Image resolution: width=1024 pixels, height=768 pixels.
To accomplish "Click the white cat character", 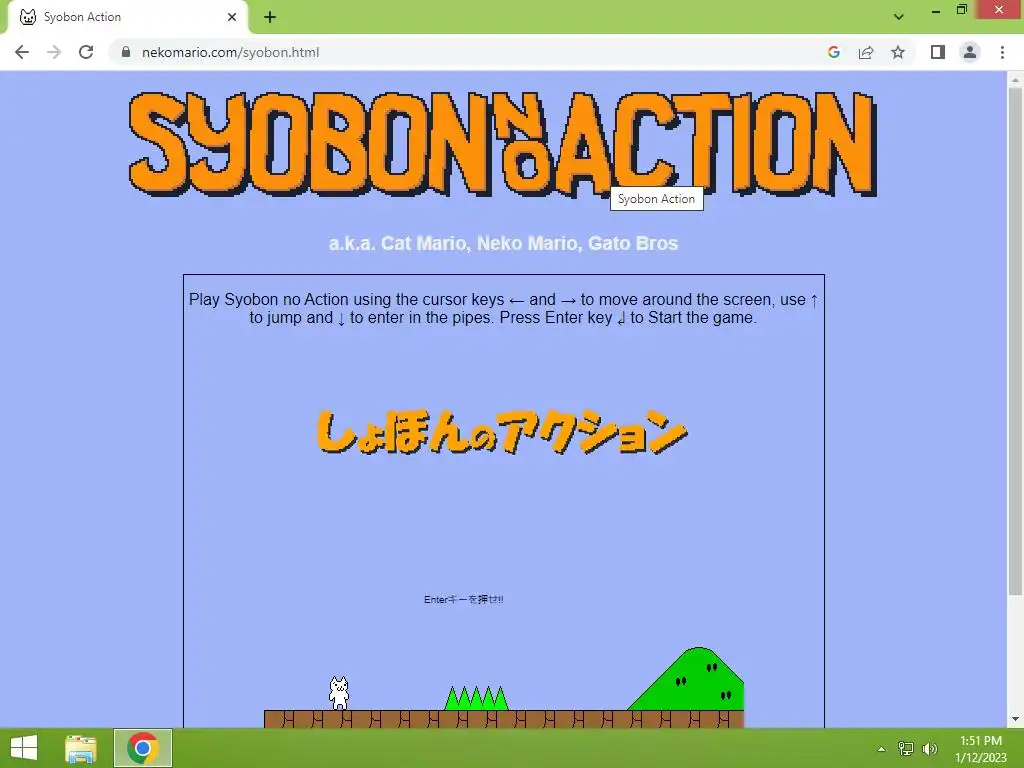I will (339, 693).
